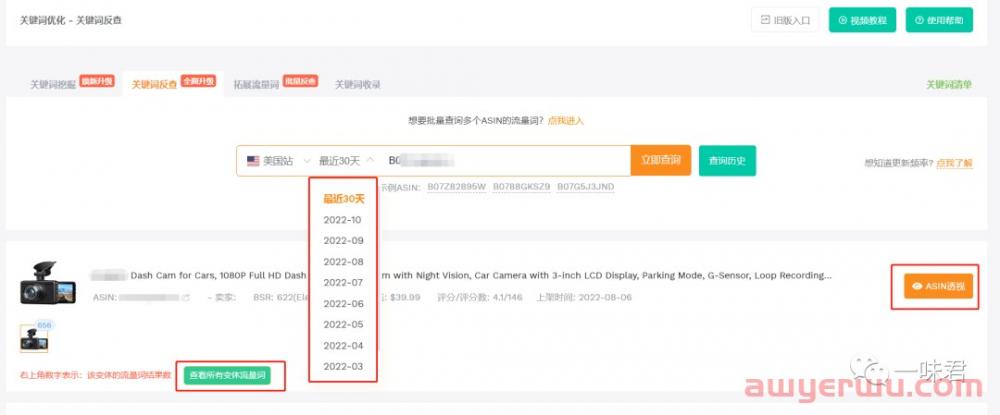Pick sample ASIN B07G5J3JND
1000x415 pixels.
point(586,187)
